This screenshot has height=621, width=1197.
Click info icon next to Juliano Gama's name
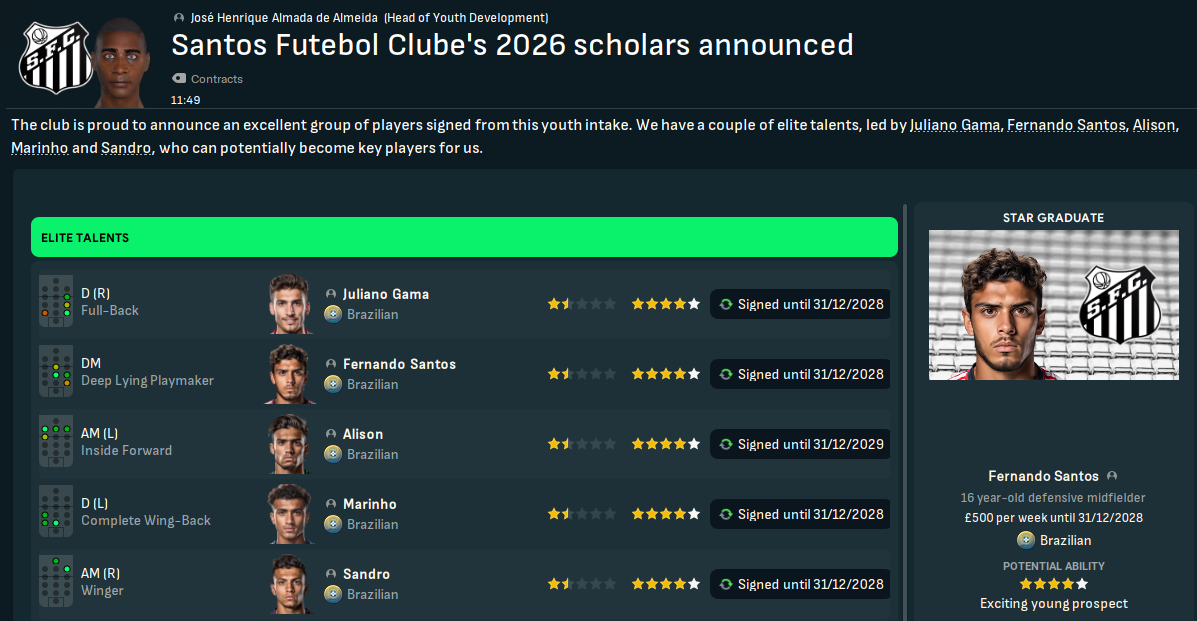point(332,294)
